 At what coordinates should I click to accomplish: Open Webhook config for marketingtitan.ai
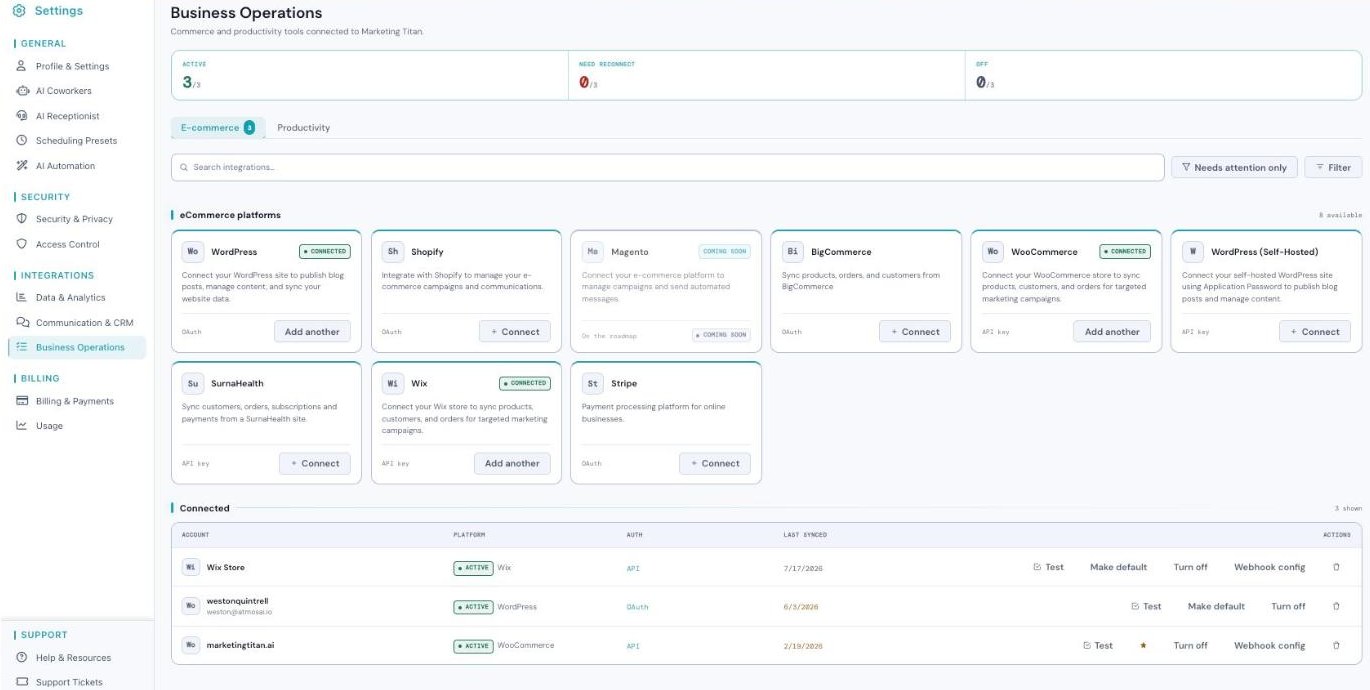(1269, 645)
